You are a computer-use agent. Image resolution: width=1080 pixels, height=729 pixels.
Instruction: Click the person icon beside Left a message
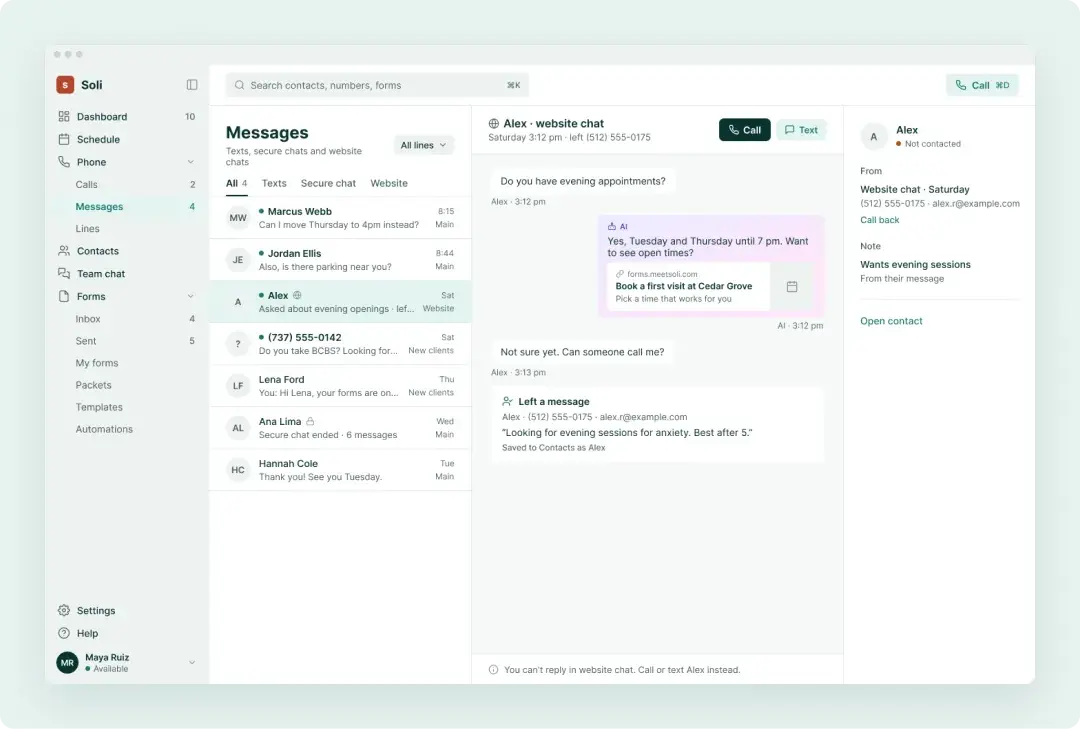point(508,401)
